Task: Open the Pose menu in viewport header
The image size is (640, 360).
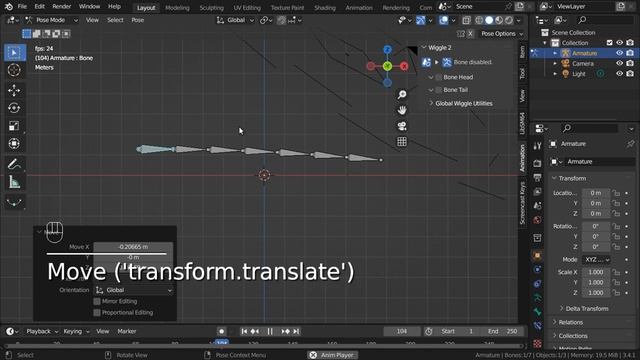Action: [x=138, y=20]
